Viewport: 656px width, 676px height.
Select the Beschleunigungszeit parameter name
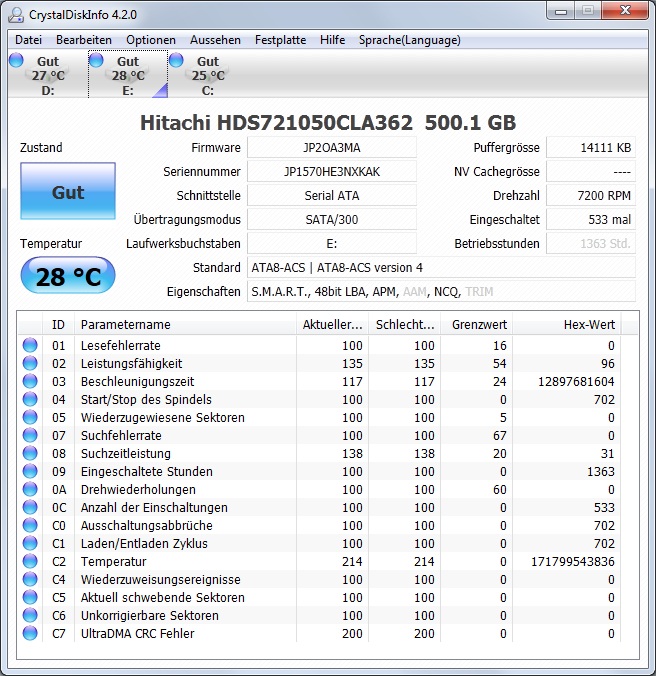click(x=137, y=382)
